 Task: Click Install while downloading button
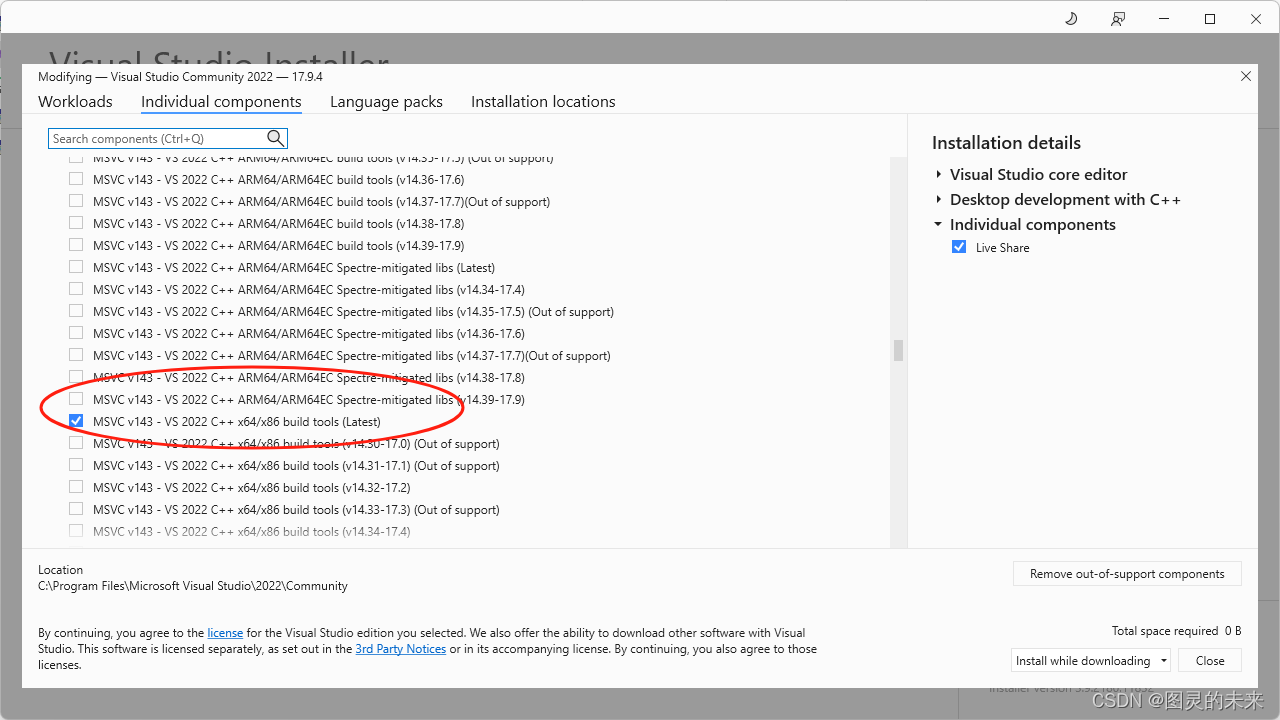click(x=1083, y=661)
